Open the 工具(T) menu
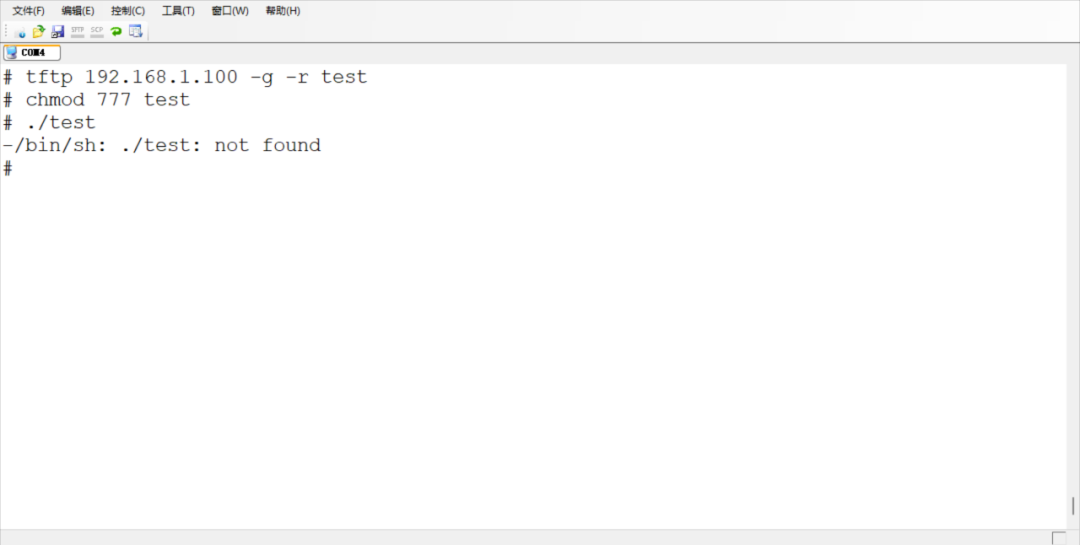Viewport: 1080px width, 545px height. pyautogui.click(x=178, y=10)
